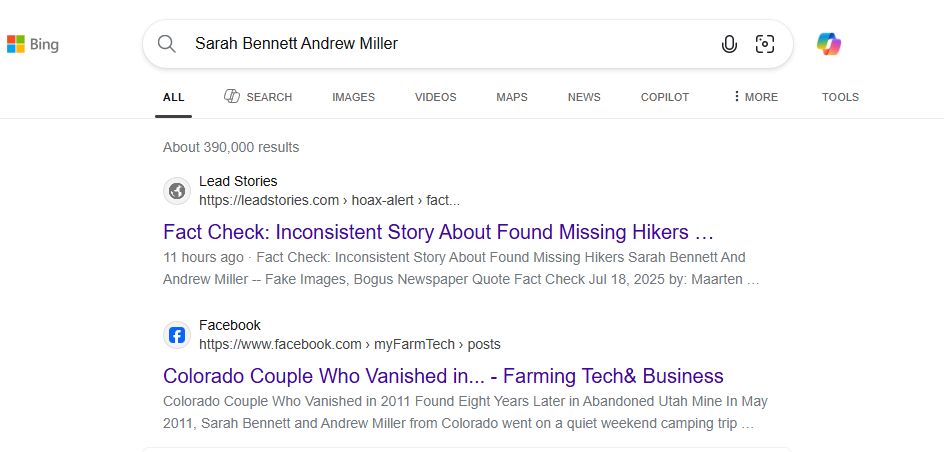Open Colorado Couple Who Vanished result
Image resolution: width=944 pixels, height=452 pixels.
443,376
